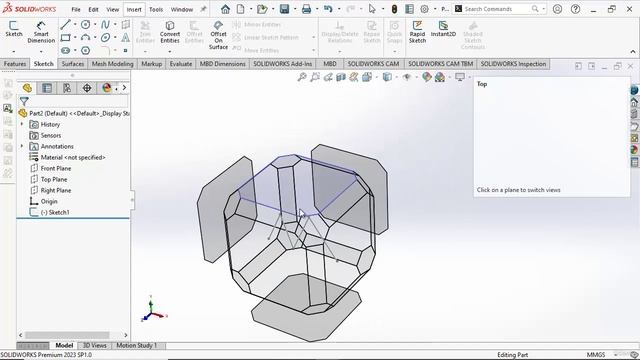Select the Ellipse sketch tool
This screenshot has height=360, width=640.
(x=105, y=38)
